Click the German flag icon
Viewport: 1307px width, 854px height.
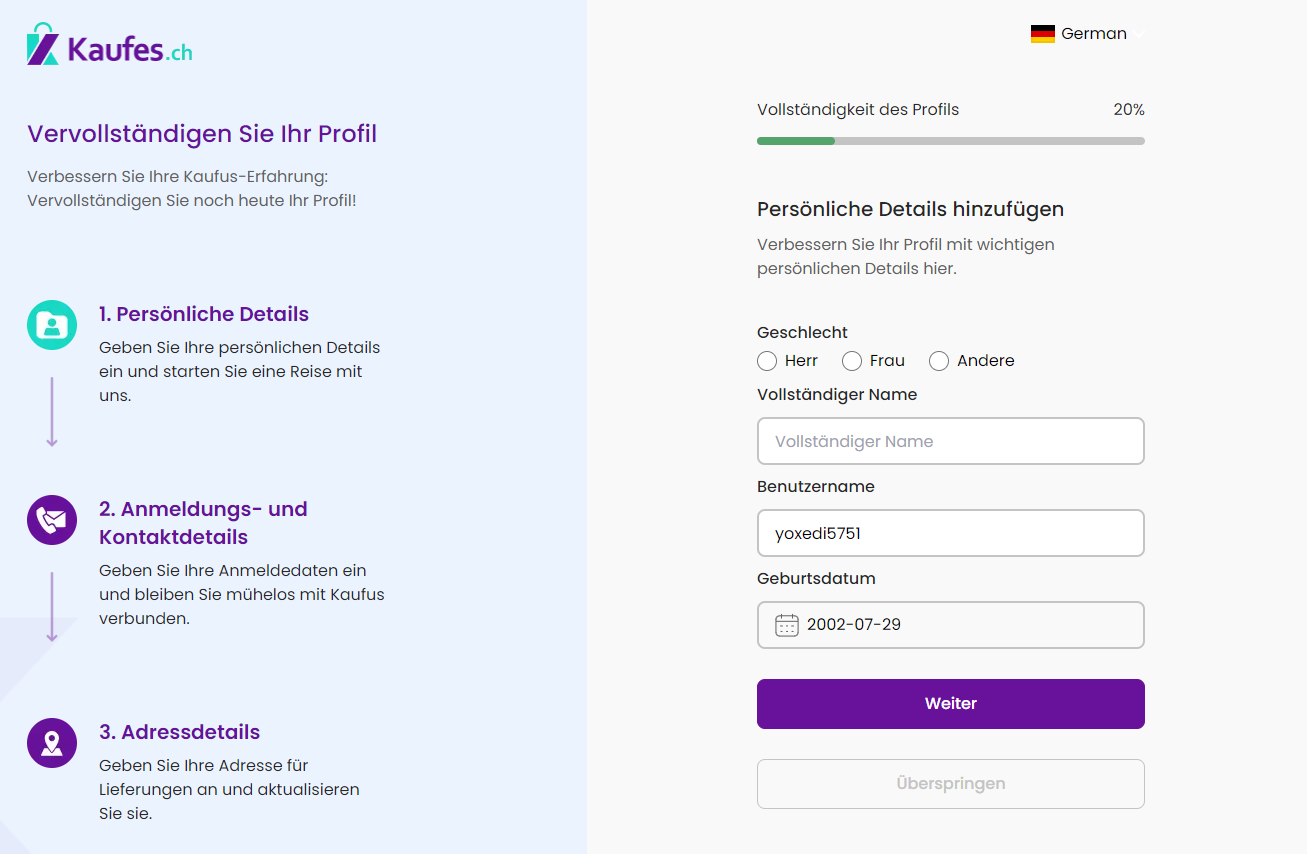click(1043, 34)
